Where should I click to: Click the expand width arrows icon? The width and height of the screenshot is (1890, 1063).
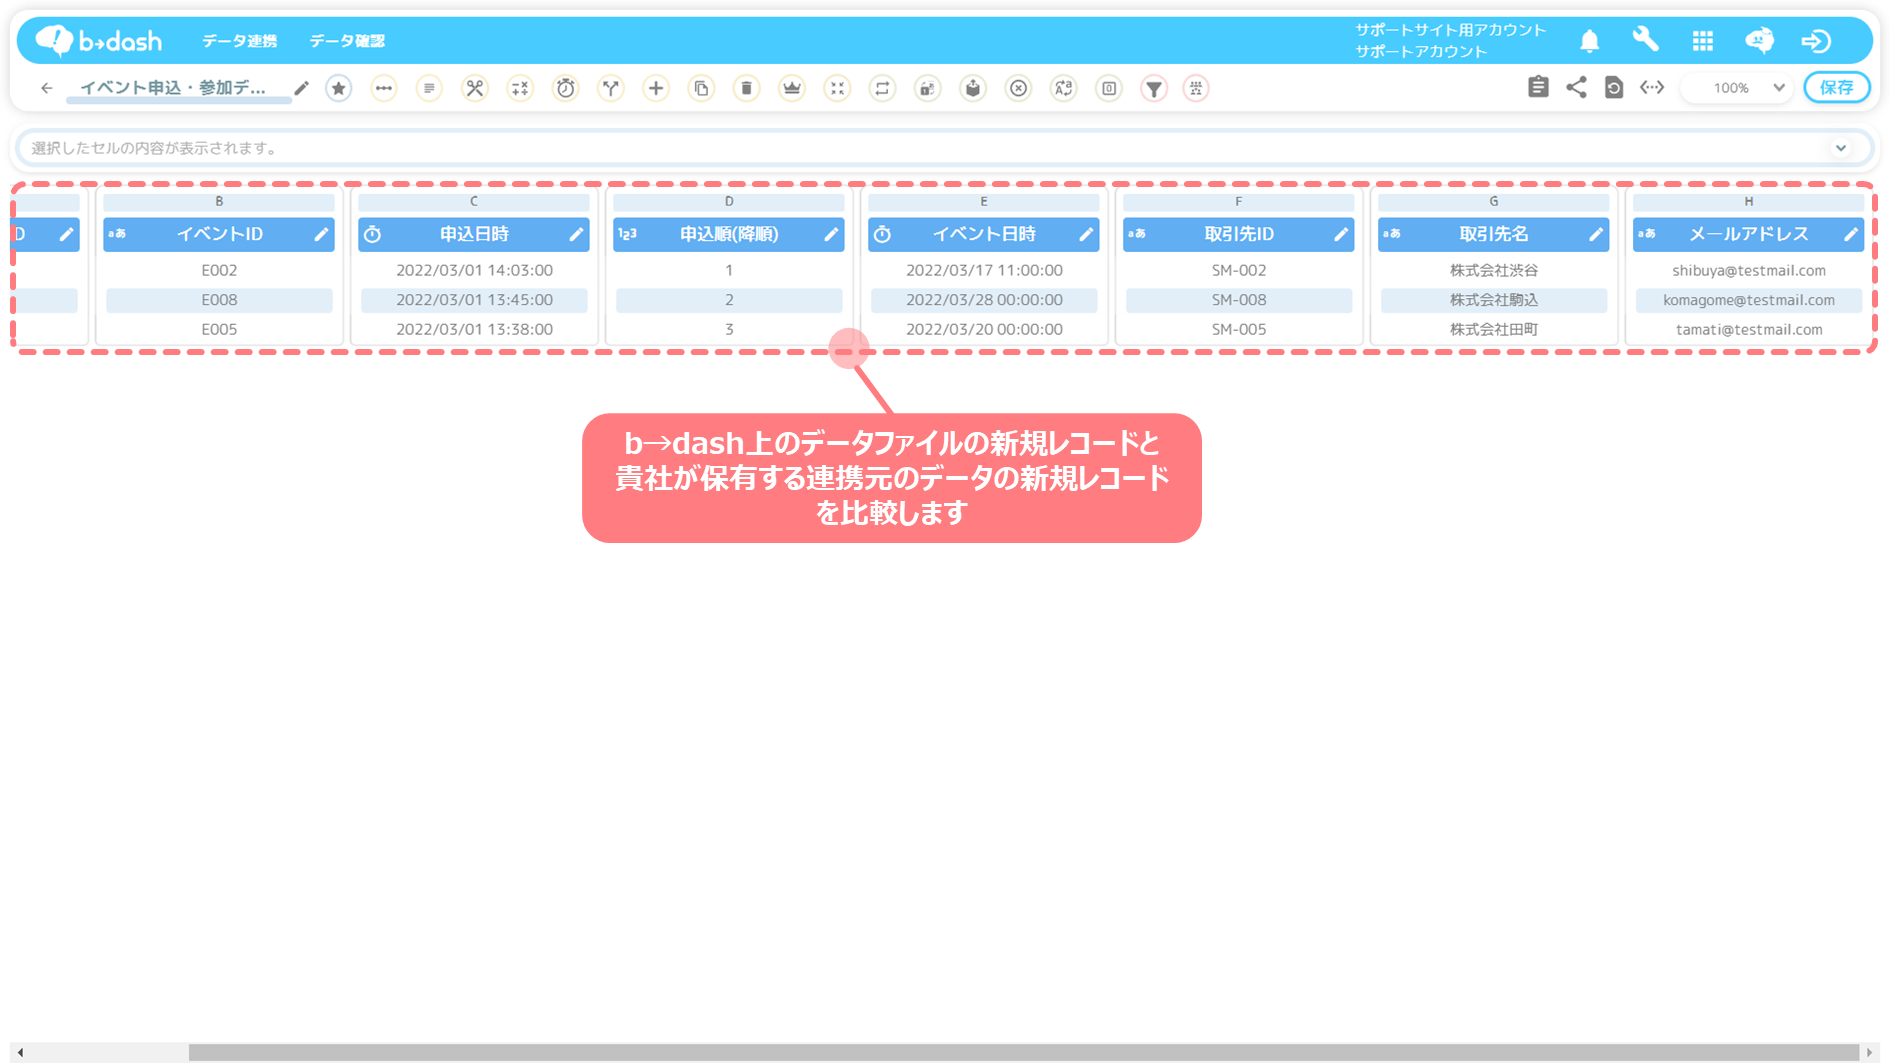click(x=1652, y=87)
